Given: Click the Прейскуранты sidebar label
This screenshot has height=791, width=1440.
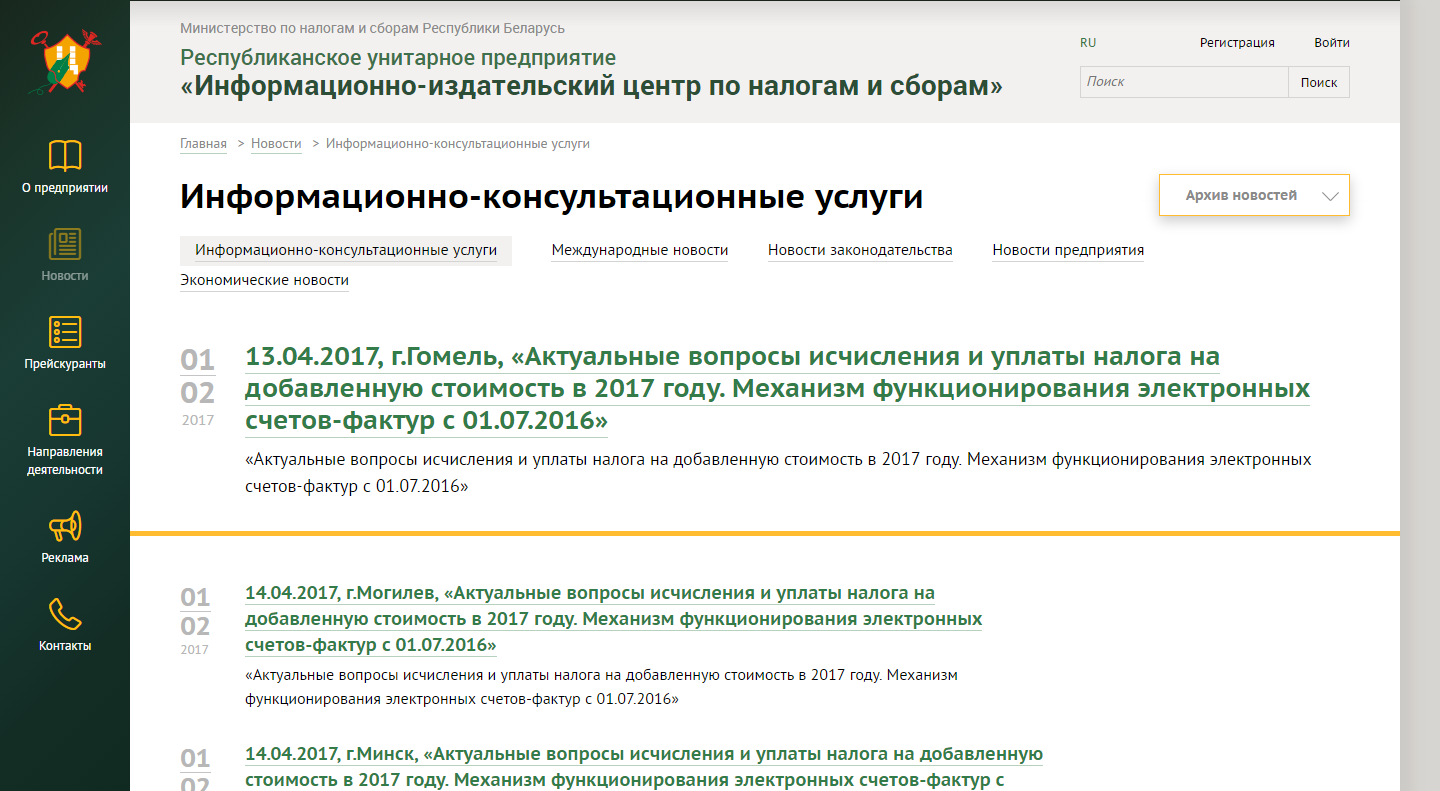Looking at the screenshot, I should [65, 364].
